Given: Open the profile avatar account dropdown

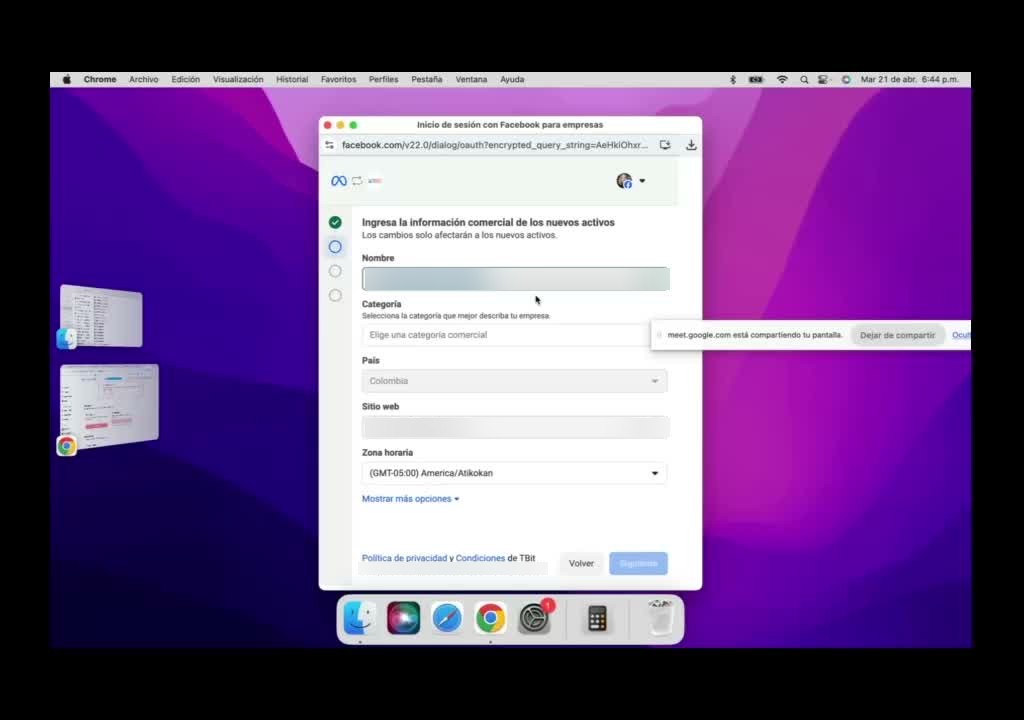Looking at the screenshot, I should [x=630, y=181].
